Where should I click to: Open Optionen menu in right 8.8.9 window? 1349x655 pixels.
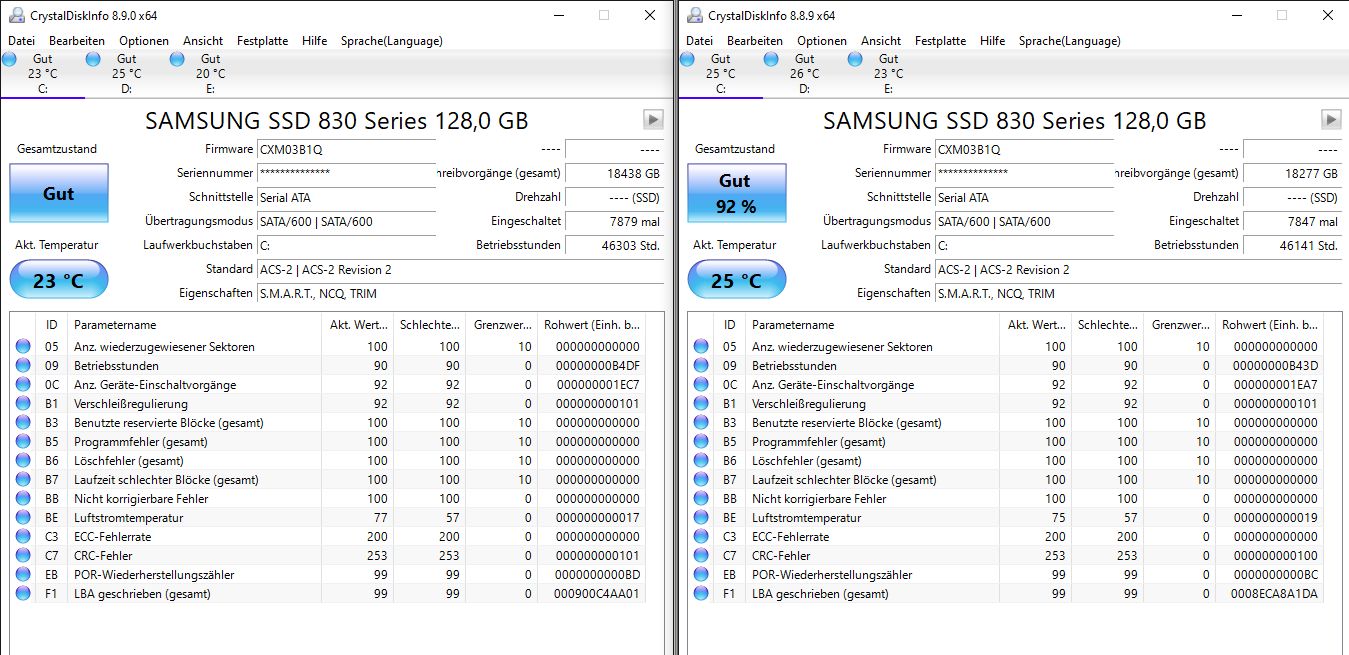tap(822, 41)
